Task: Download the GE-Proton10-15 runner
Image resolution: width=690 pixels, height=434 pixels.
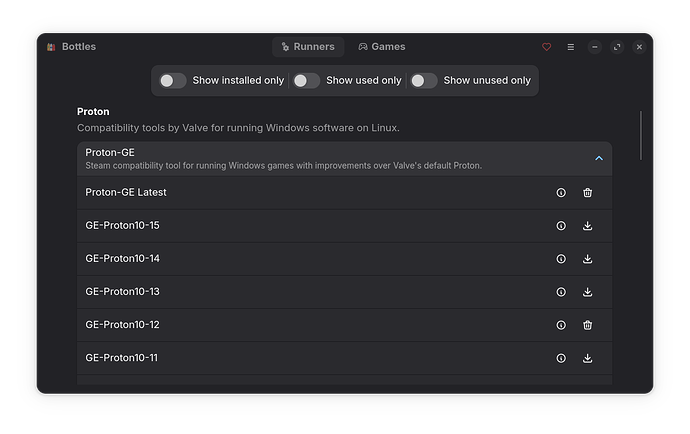Action: click(x=587, y=226)
